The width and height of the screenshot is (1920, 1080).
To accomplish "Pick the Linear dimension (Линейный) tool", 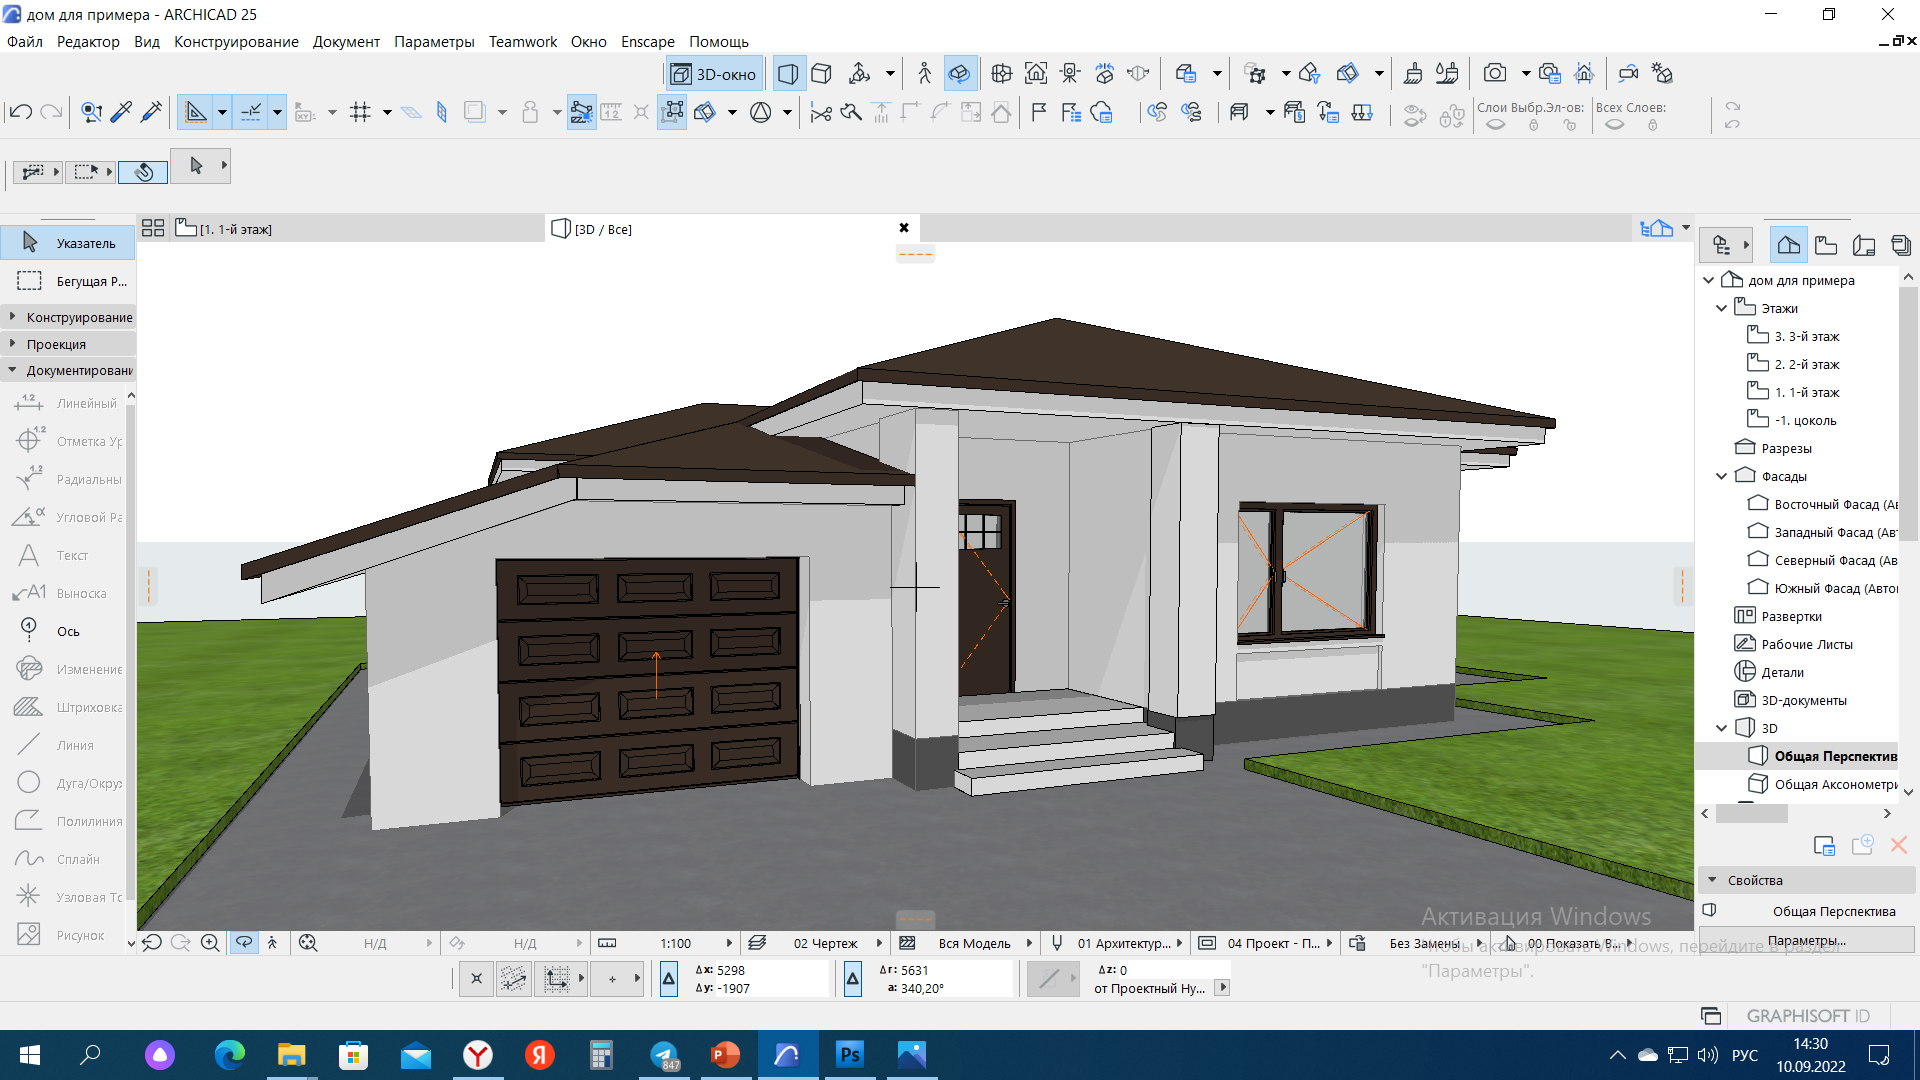I will [68, 403].
